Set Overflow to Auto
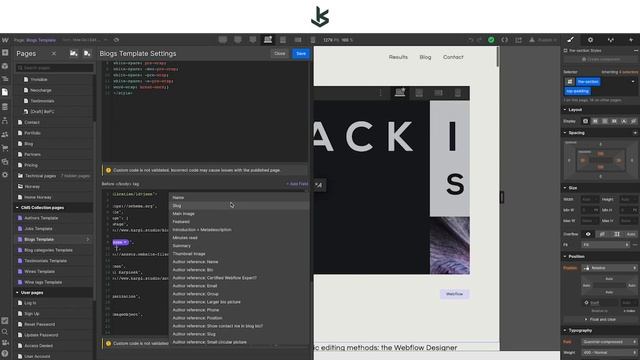This screenshot has height=360, width=640. pyautogui.click(x=631, y=234)
